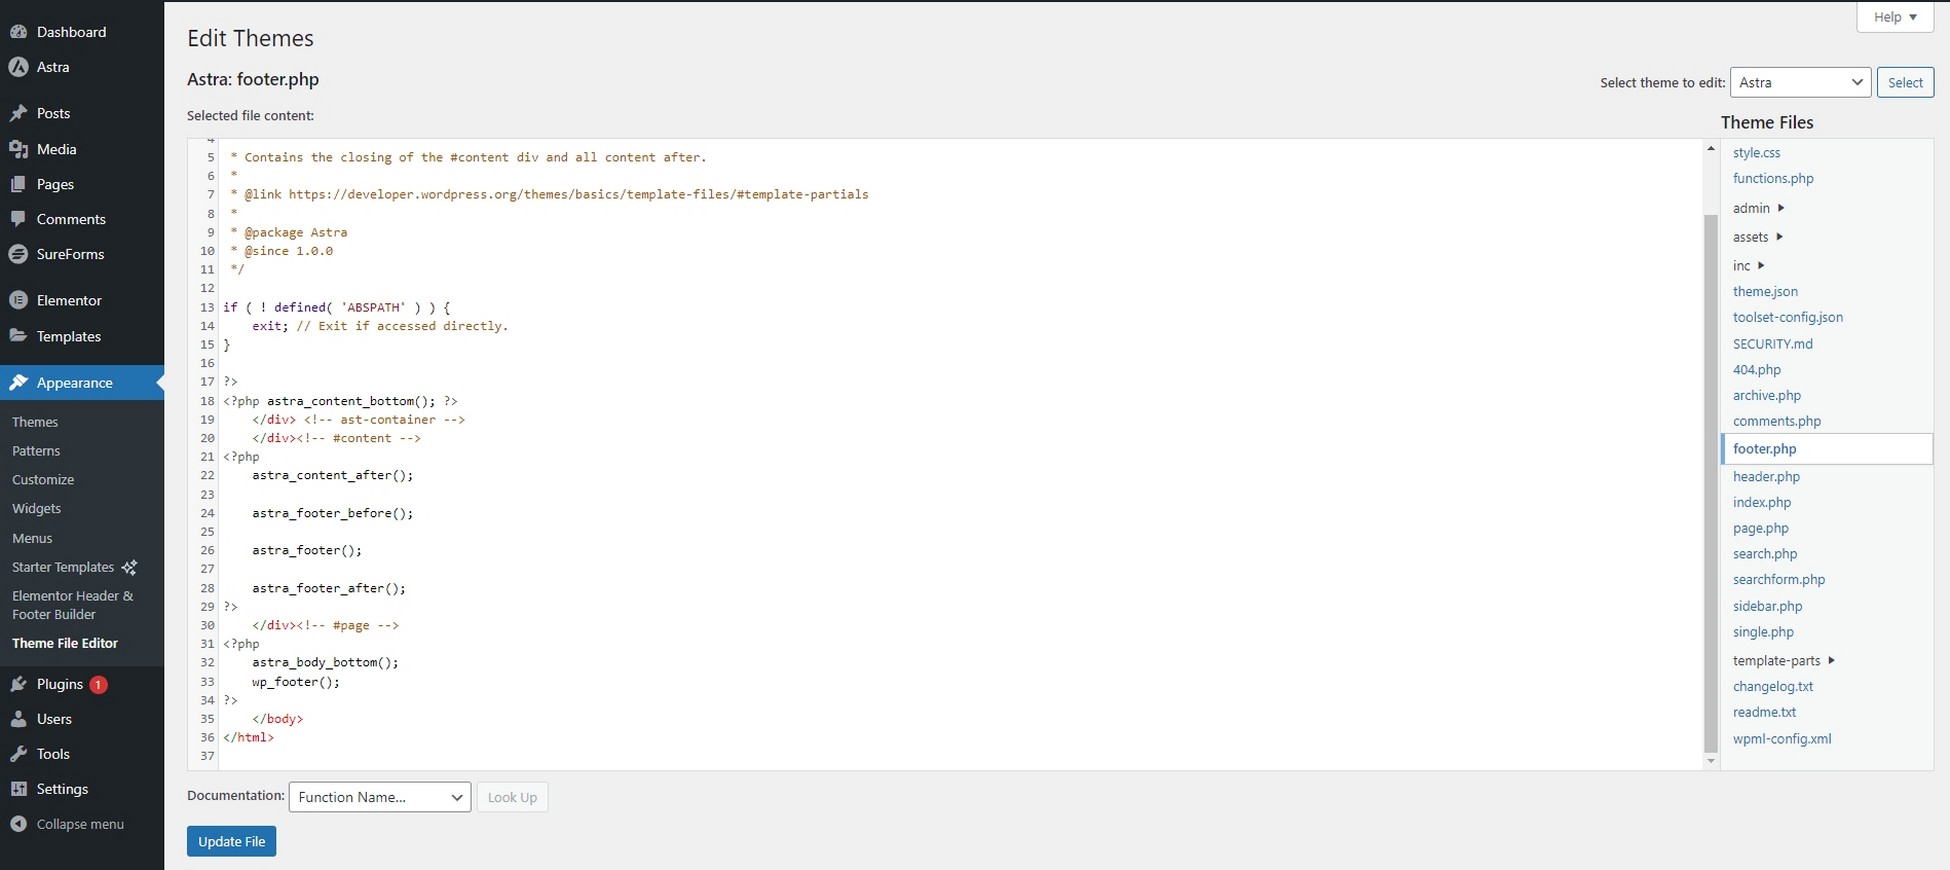Expand the inc folder in Theme Files
The width and height of the screenshot is (1950, 870).
1749,266
